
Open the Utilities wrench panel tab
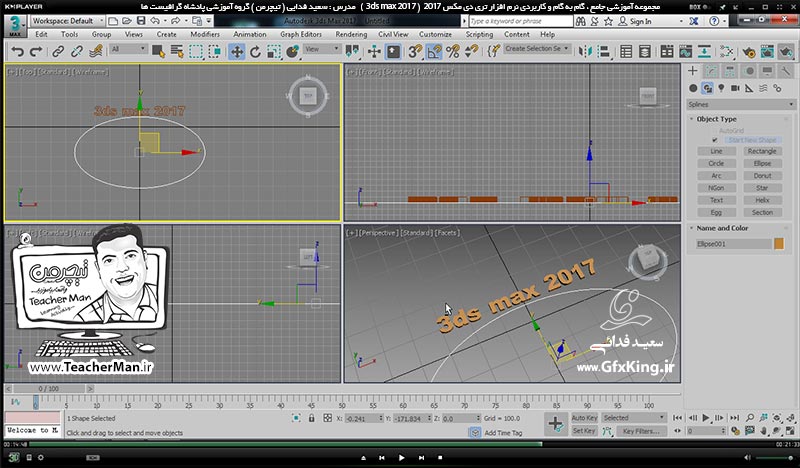point(786,71)
